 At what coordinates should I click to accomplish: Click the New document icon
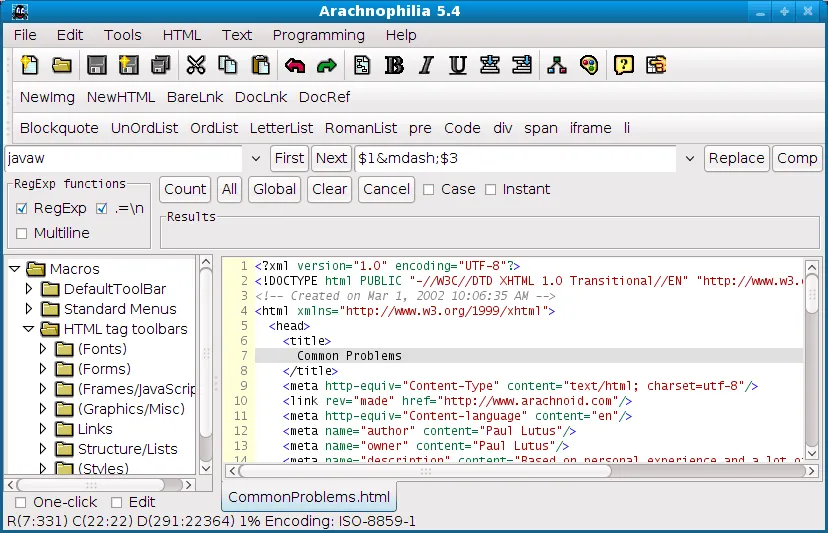(x=30, y=66)
